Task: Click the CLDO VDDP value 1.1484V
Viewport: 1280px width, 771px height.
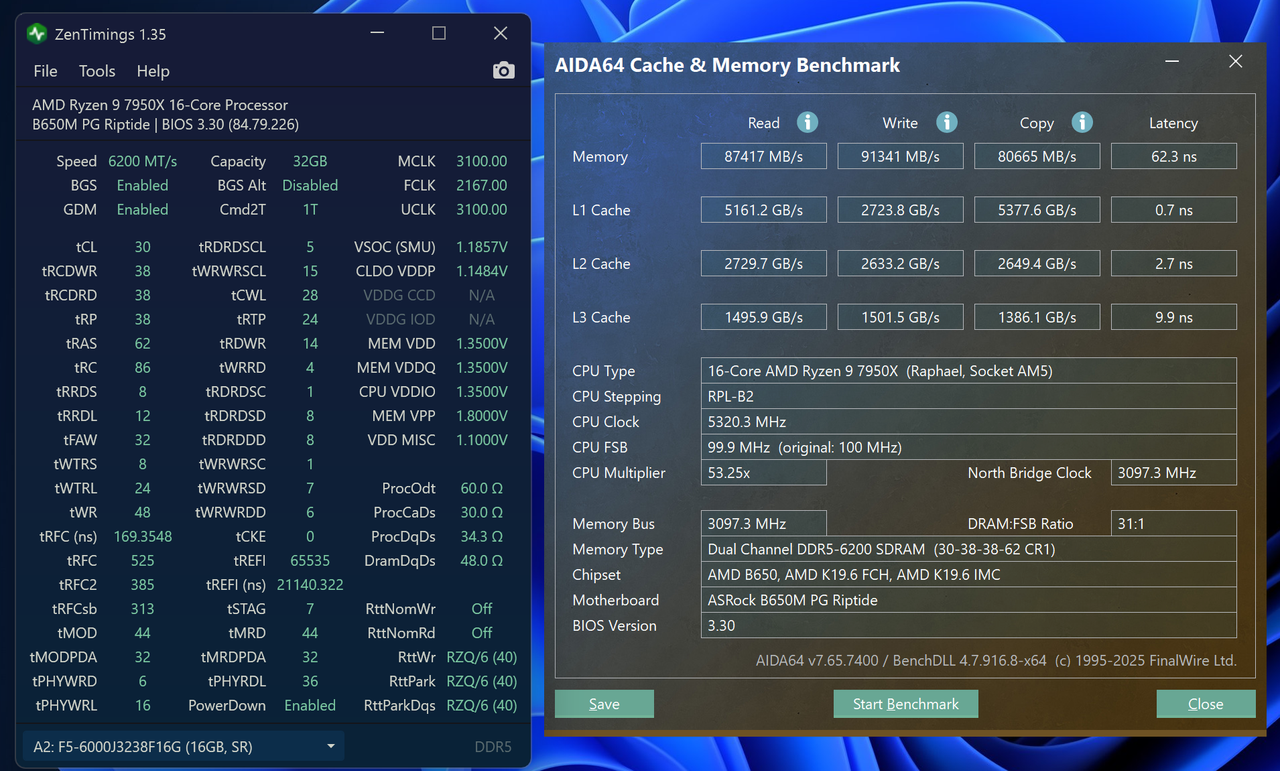Action: [x=481, y=271]
